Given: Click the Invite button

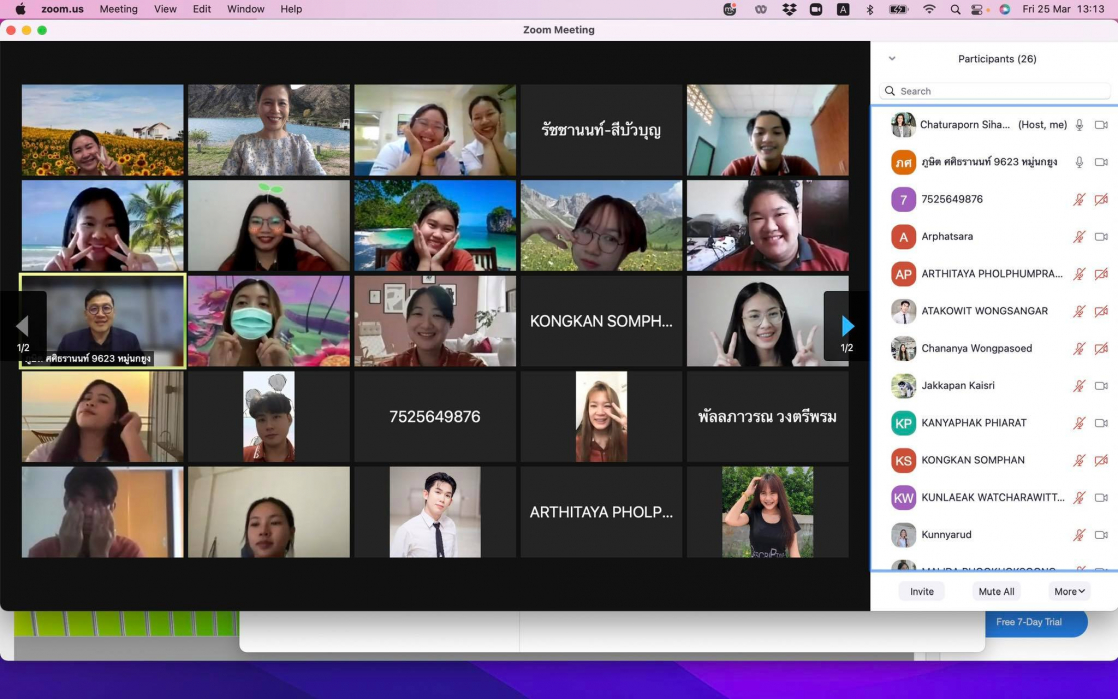Looking at the screenshot, I should coord(921,591).
